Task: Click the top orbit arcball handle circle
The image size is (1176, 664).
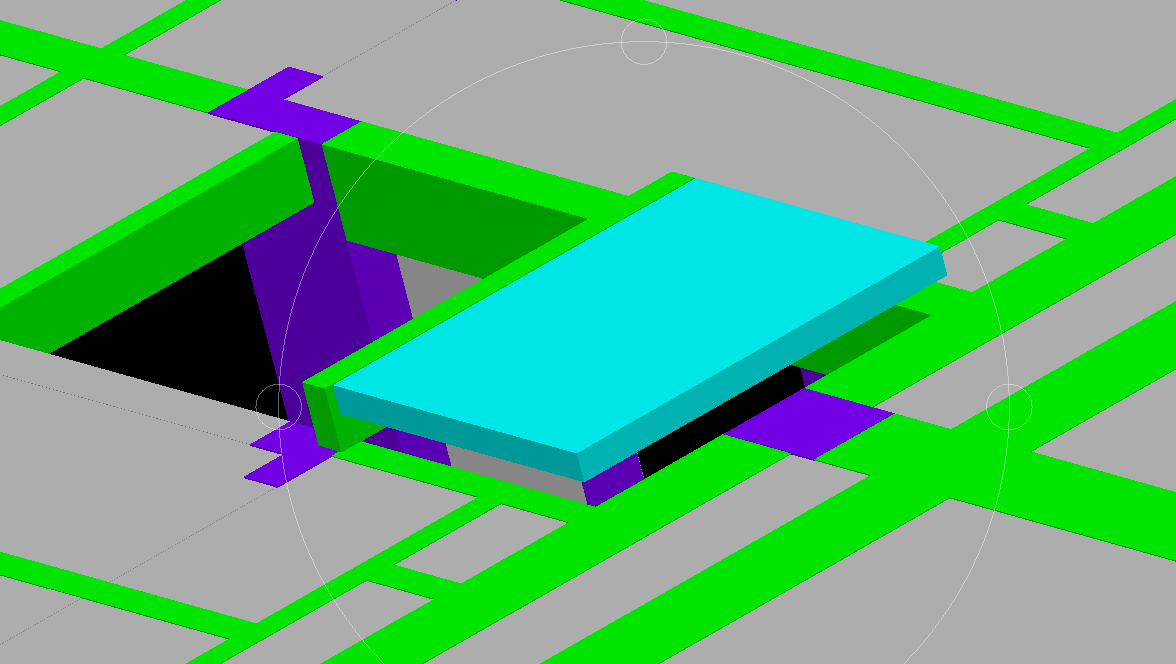Action: pos(644,42)
